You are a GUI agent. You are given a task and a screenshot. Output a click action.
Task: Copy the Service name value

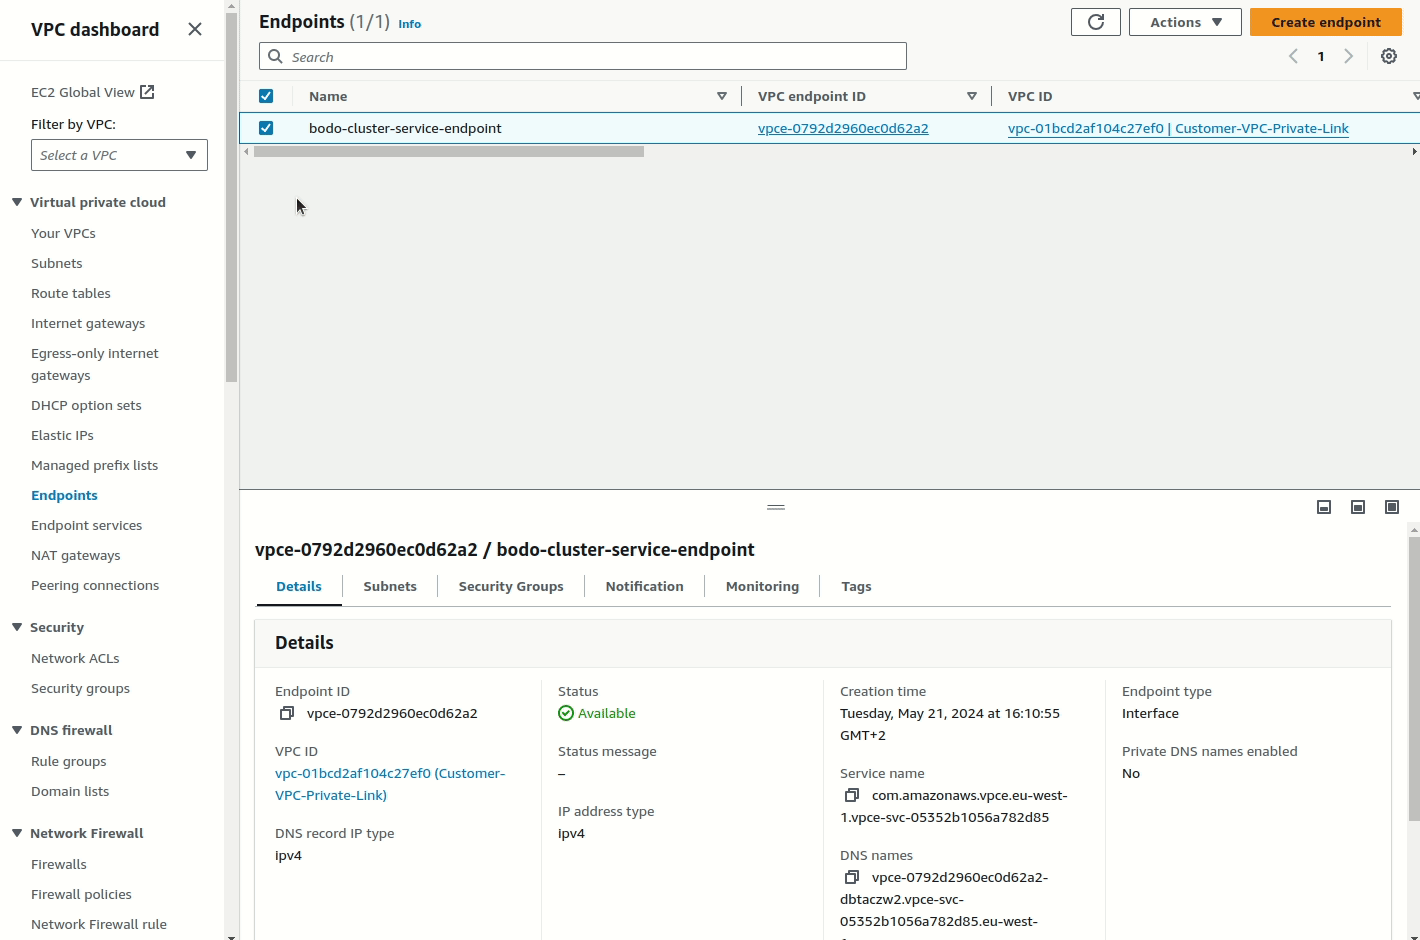point(852,795)
